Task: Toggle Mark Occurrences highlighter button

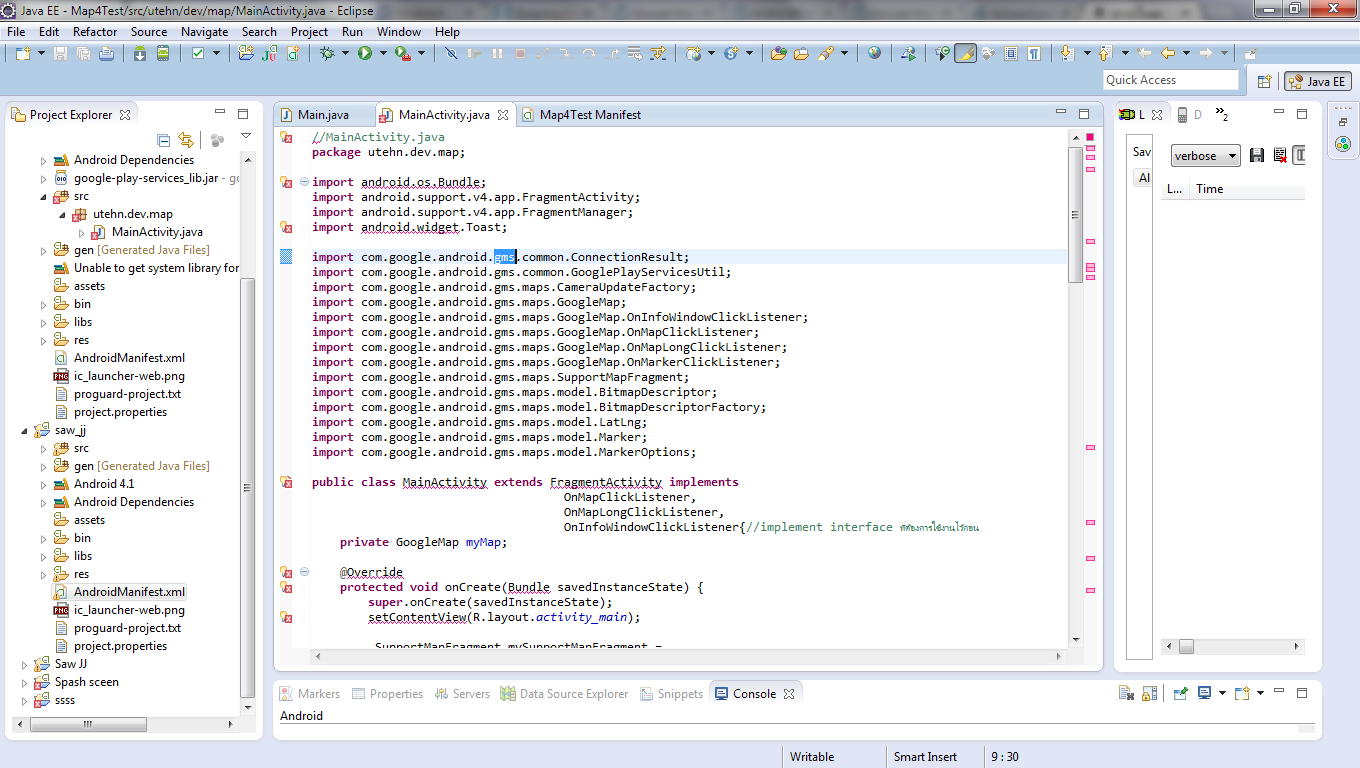Action: click(965, 53)
